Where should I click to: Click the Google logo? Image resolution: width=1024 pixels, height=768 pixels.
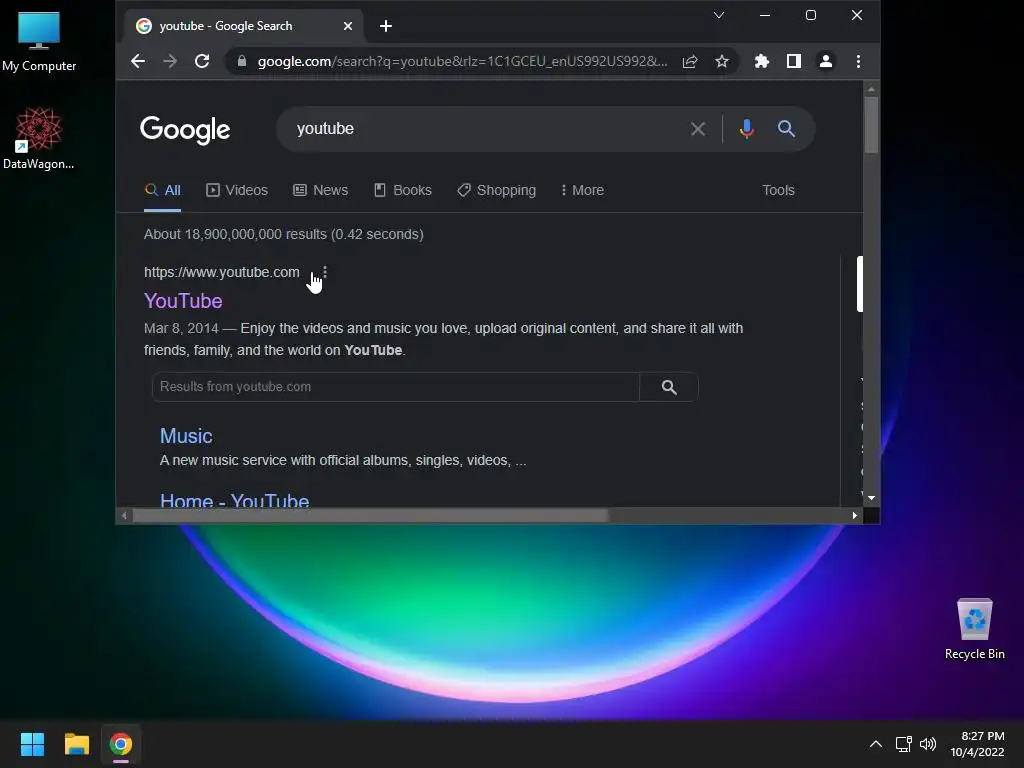(185, 129)
